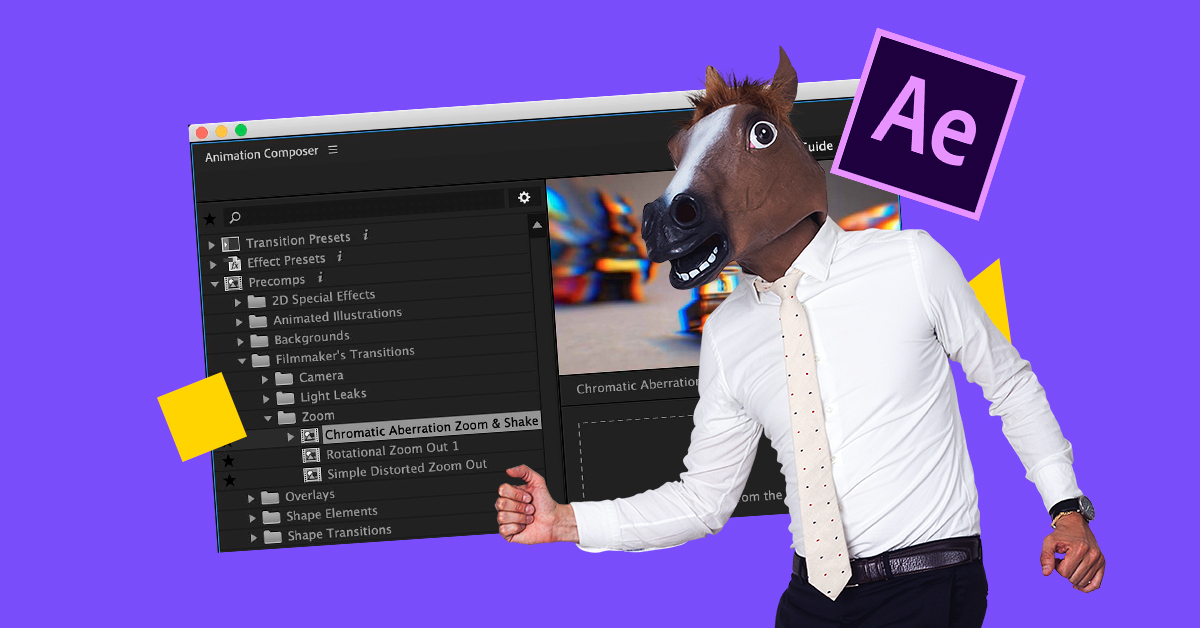Click the Filmmaker's Transitions folder icon

tap(261, 360)
